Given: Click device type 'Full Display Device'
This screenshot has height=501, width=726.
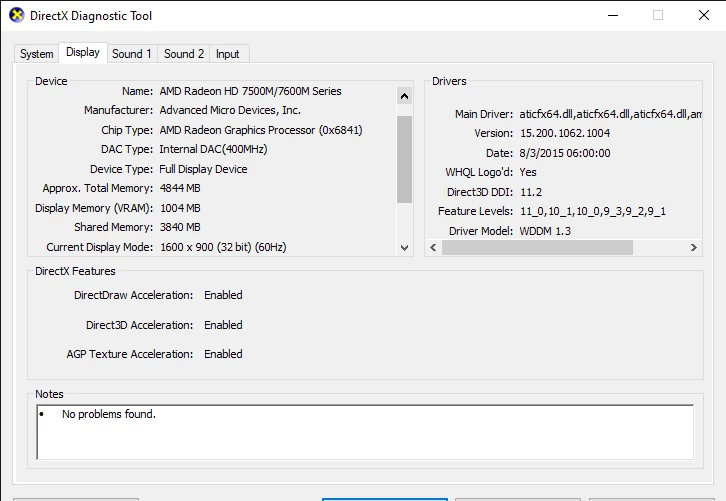Looking at the screenshot, I should tap(203, 169).
